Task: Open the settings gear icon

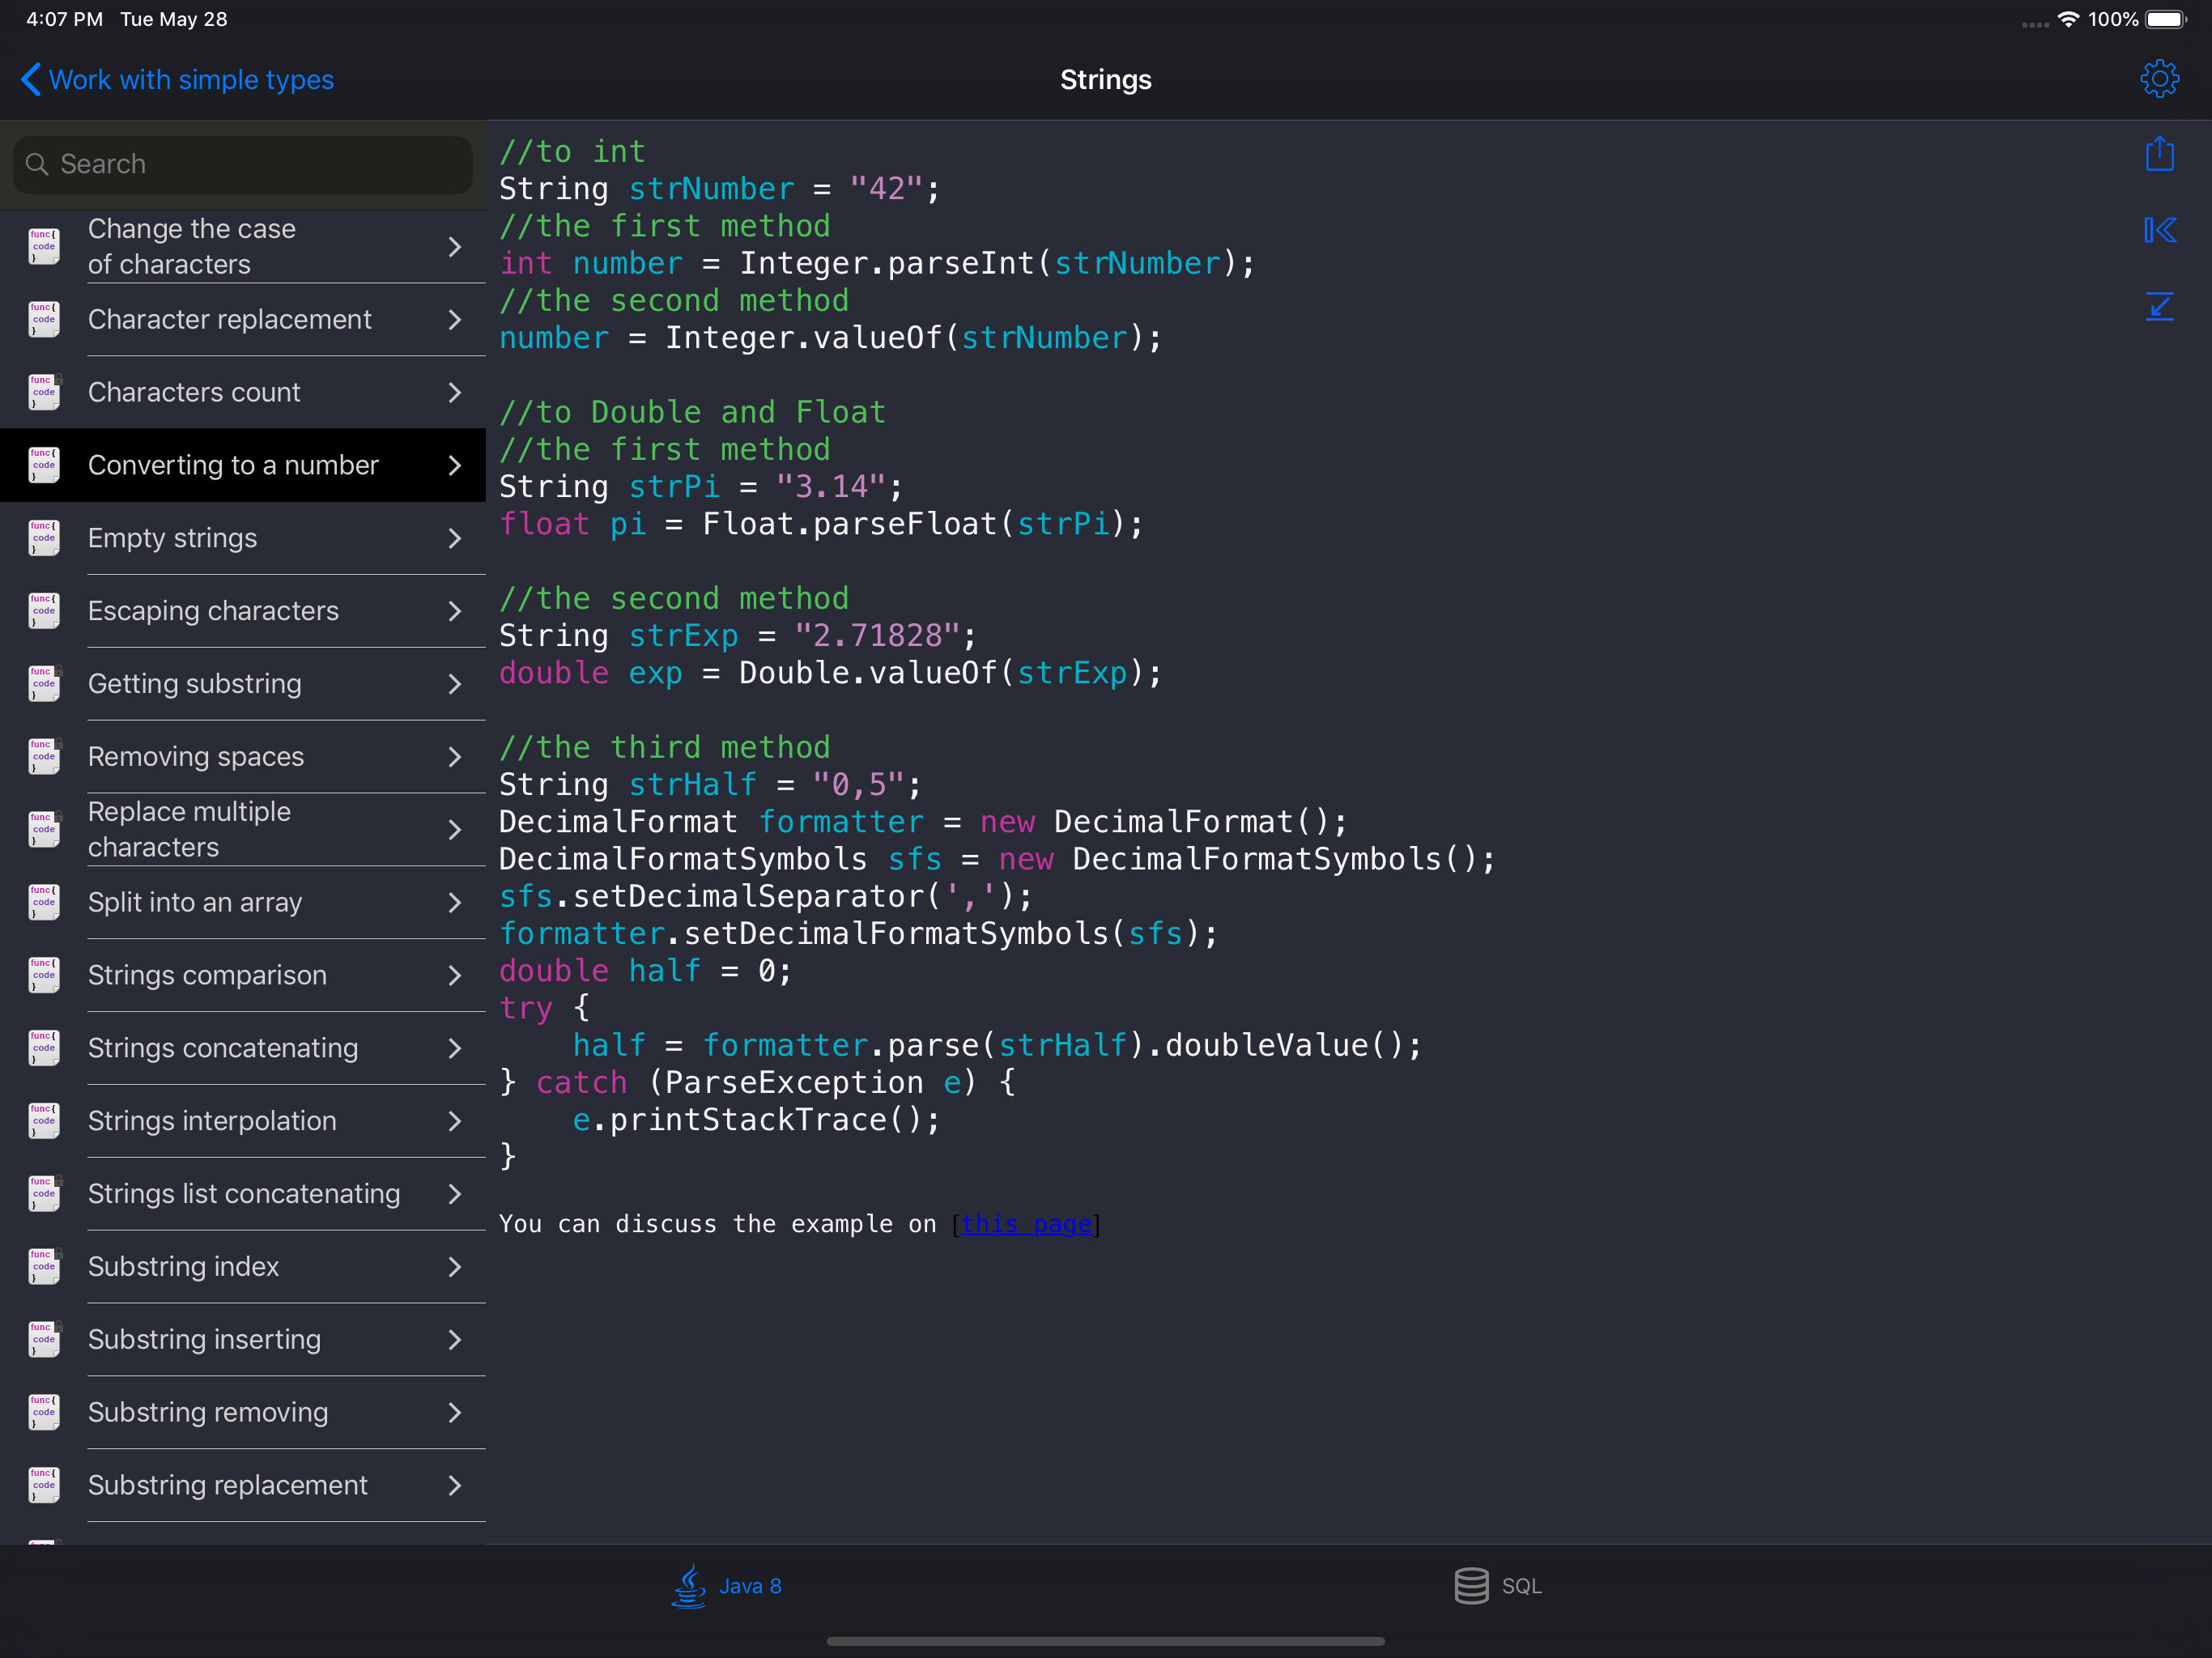Action: pyautogui.click(x=2159, y=79)
